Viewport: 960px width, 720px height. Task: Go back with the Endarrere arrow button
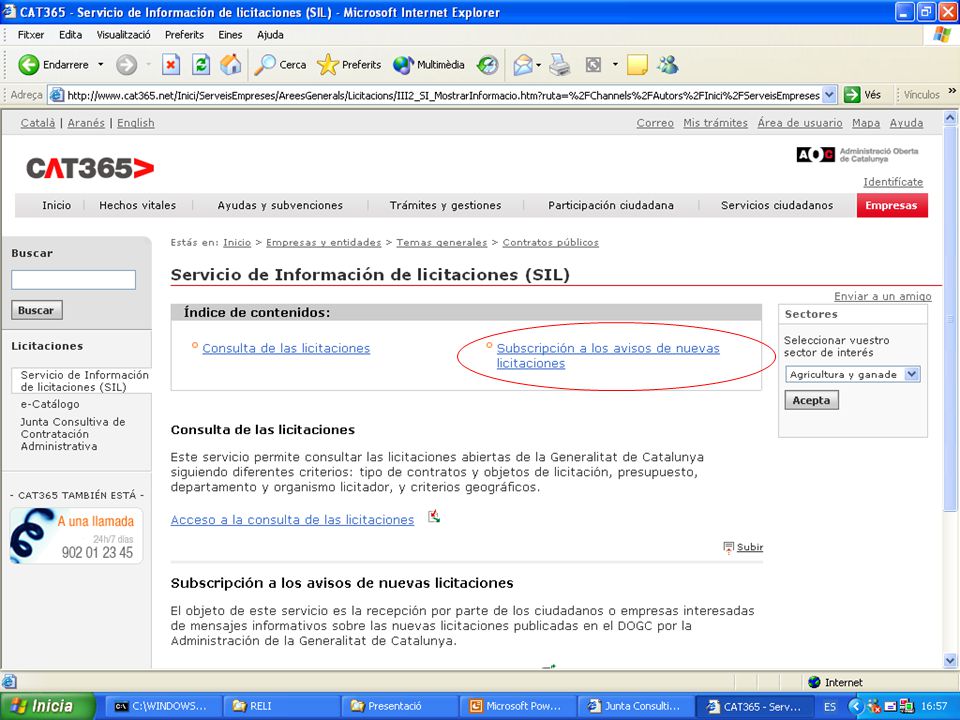53,64
